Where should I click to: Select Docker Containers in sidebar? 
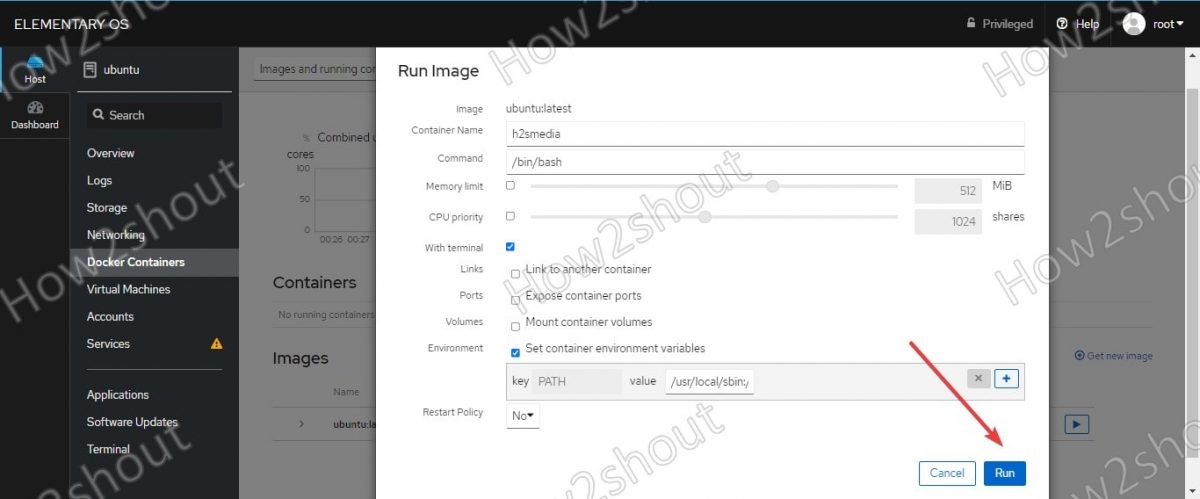[136, 262]
